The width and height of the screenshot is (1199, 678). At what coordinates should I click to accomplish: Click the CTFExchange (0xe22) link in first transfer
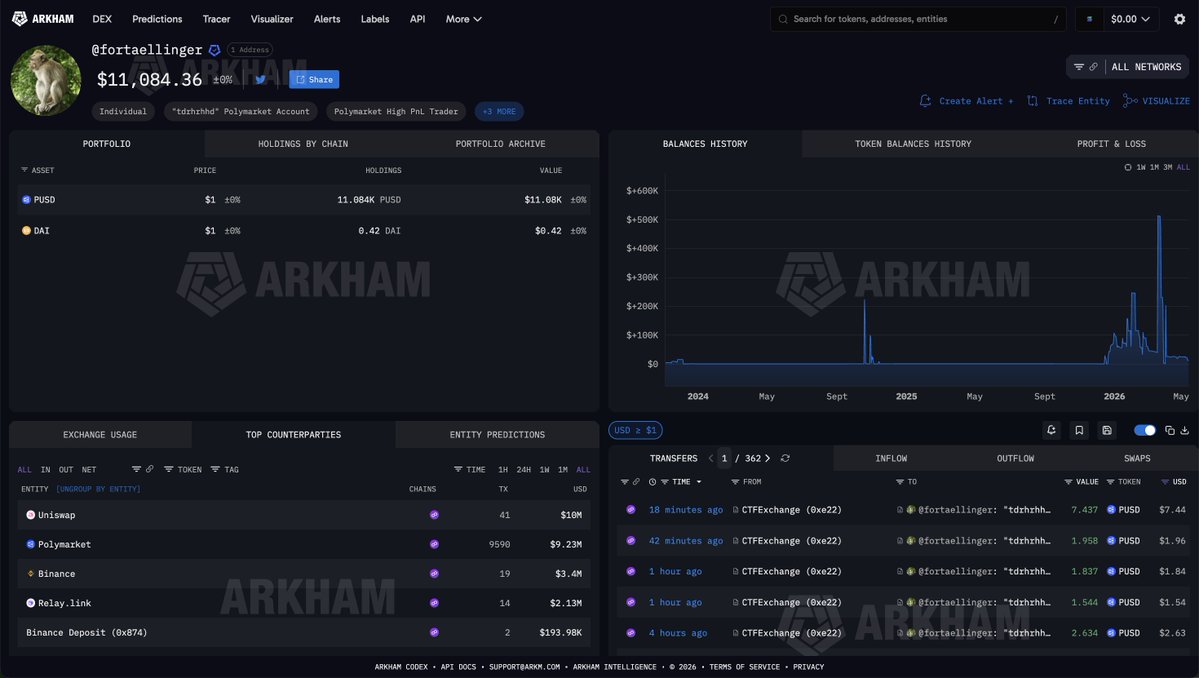click(x=791, y=510)
